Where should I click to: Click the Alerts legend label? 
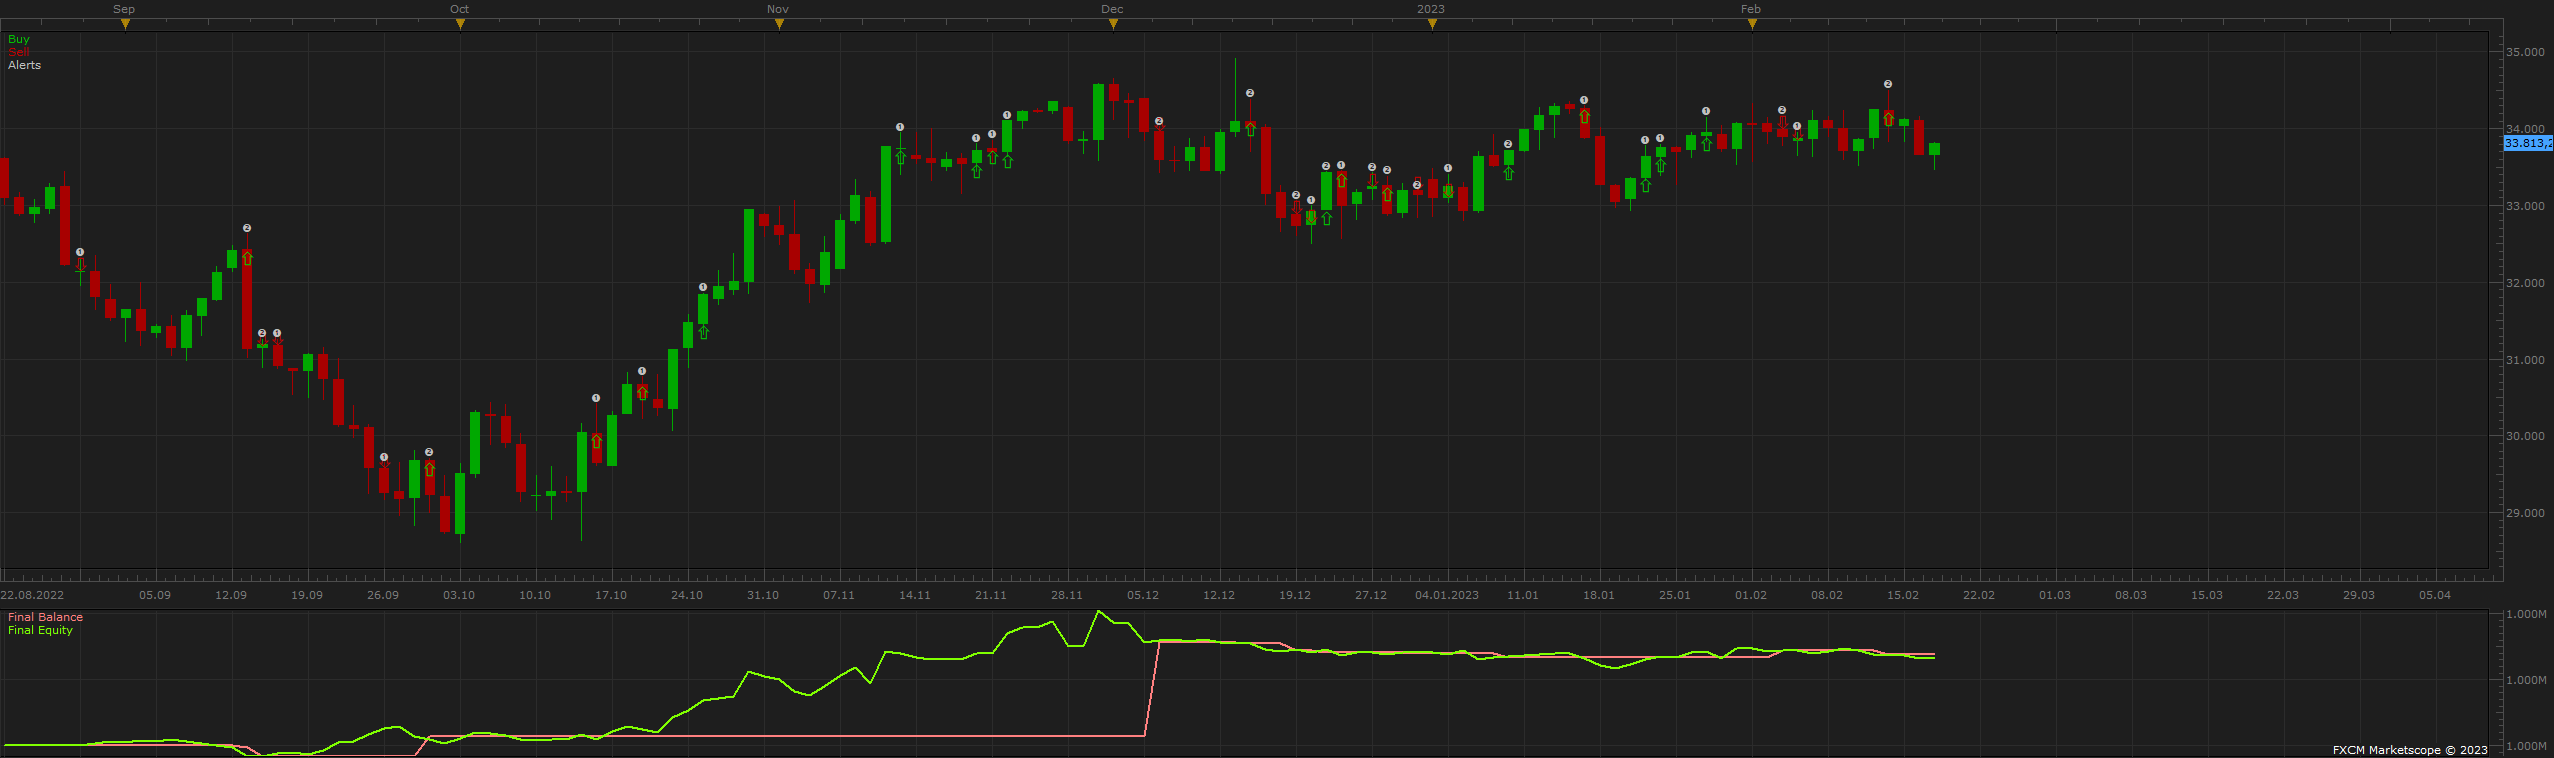tap(25, 65)
